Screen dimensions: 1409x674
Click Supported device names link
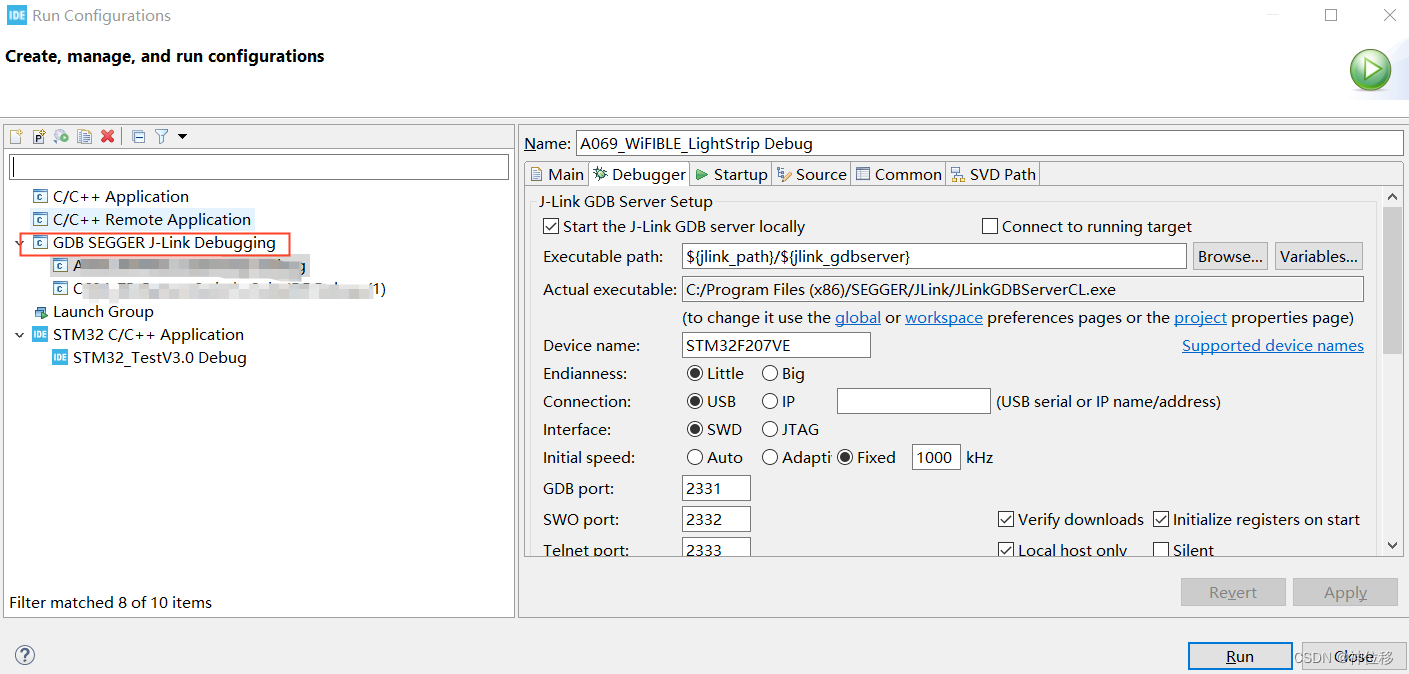[1272, 345]
